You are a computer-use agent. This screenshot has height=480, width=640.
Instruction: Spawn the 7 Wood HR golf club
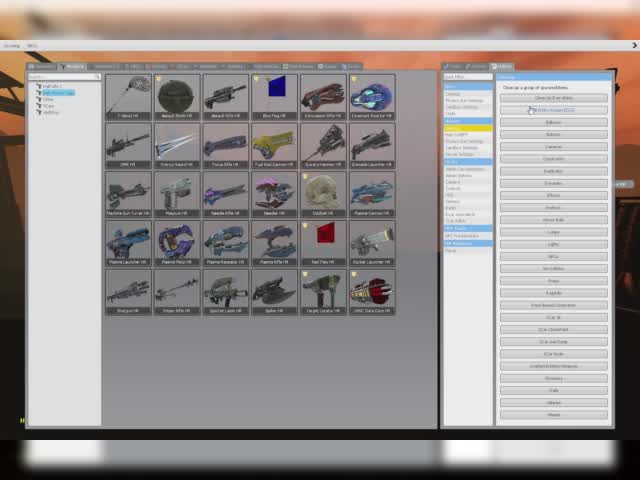click(x=128, y=97)
